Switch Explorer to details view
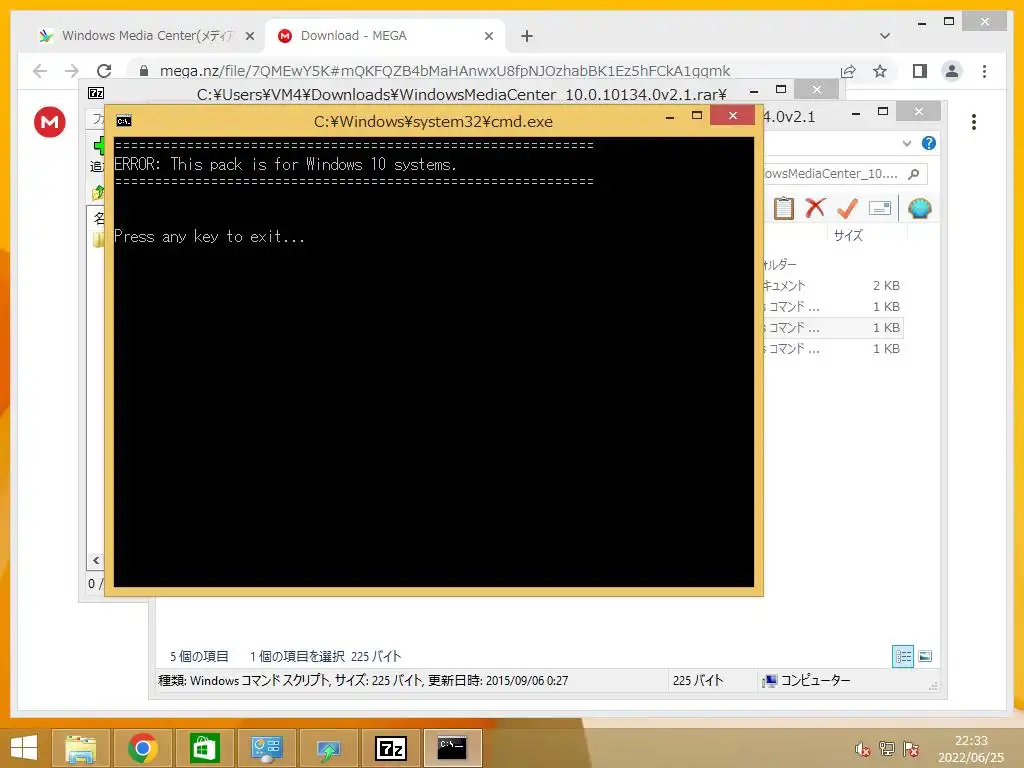This screenshot has width=1024, height=768. click(903, 656)
